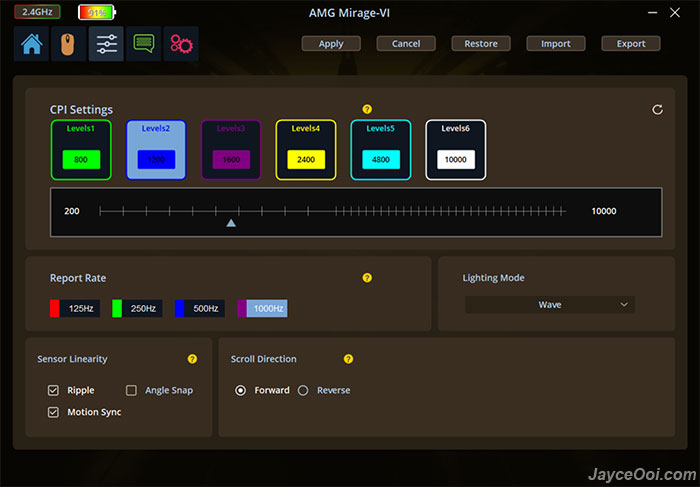Image resolution: width=700 pixels, height=487 pixels.
Task: Reset CPI settings with the refresh icon
Action: point(657,110)
